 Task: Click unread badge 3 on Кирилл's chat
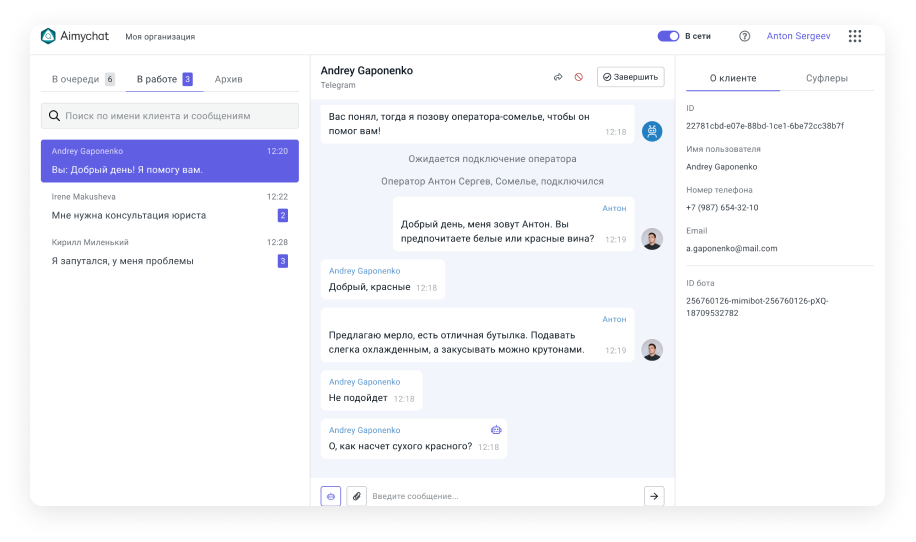[x=283, y=261]
